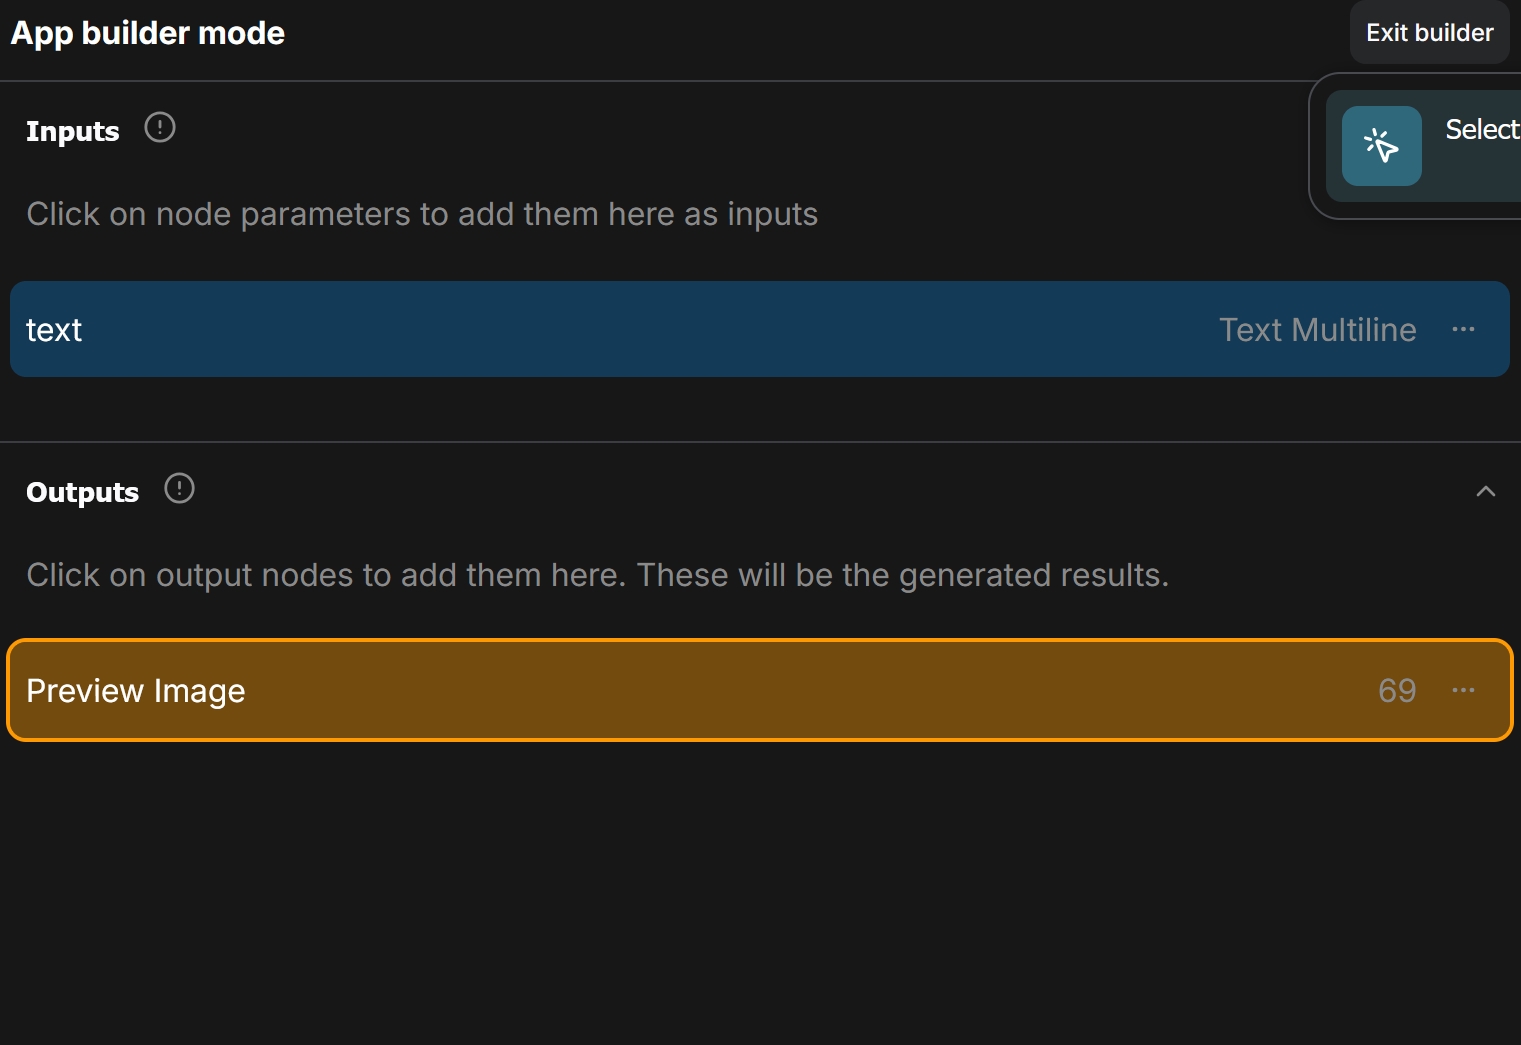Open the info icon next to Inputs
Viewport: 1521px width, 1045px height.
tap(160, 128)
